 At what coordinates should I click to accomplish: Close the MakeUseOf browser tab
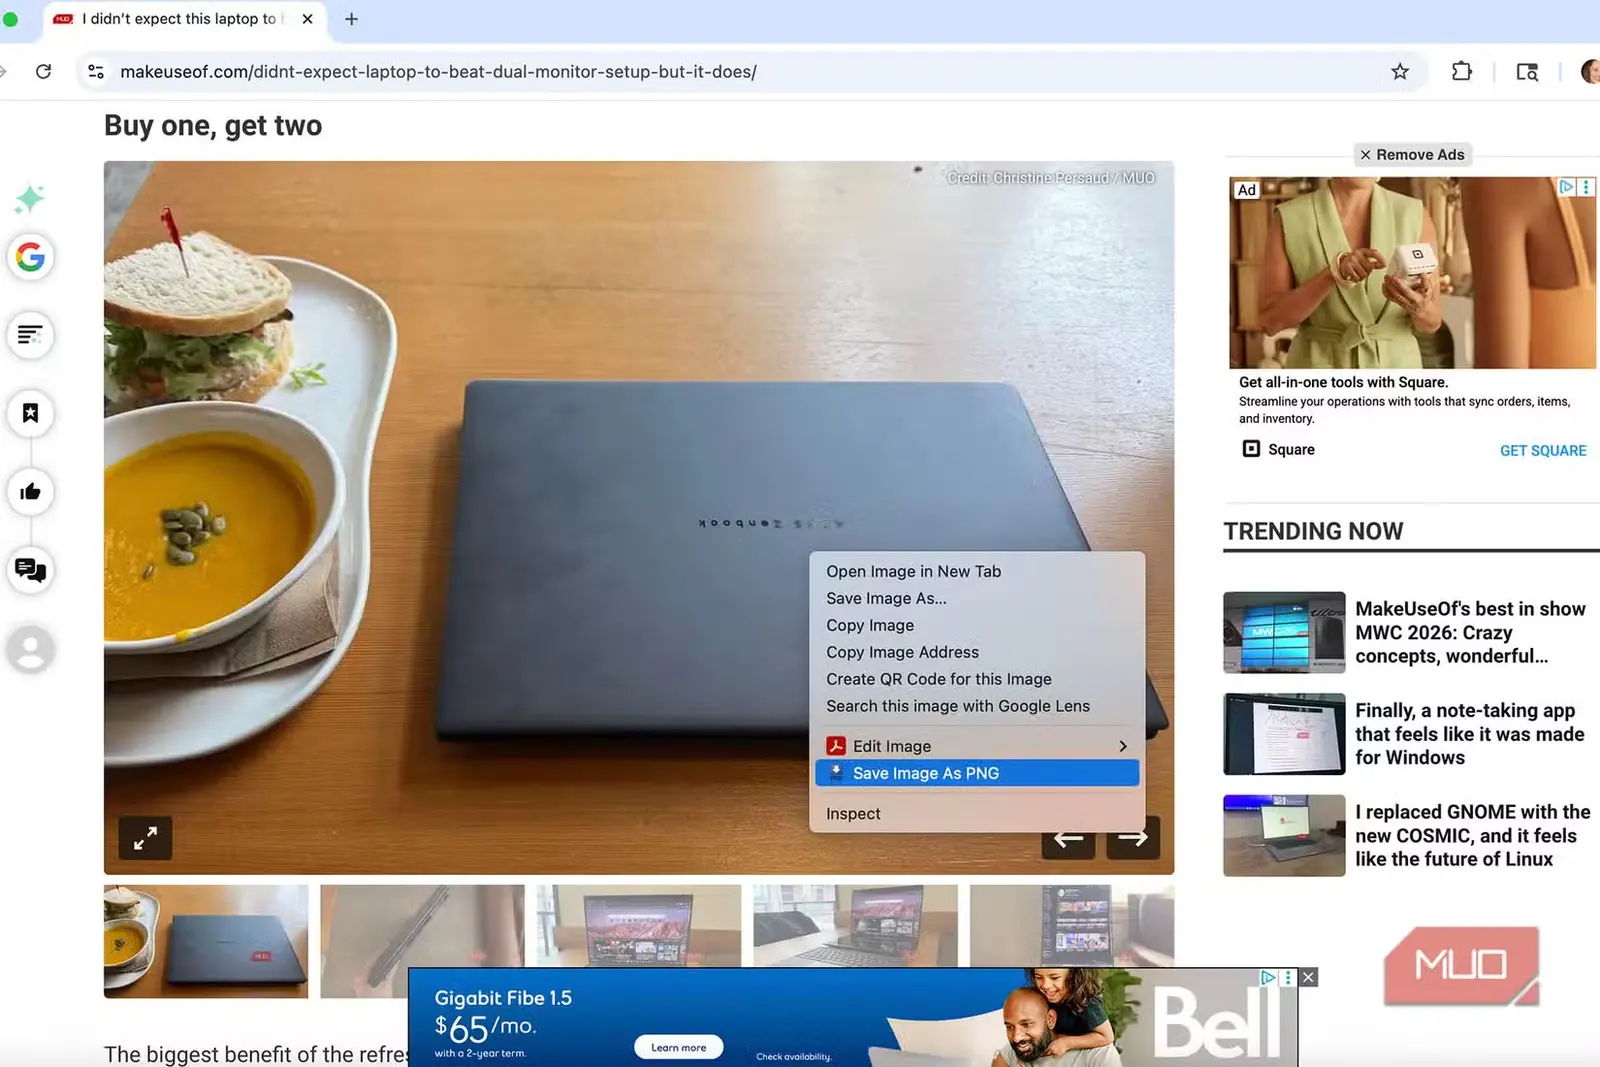coord(307,19)
